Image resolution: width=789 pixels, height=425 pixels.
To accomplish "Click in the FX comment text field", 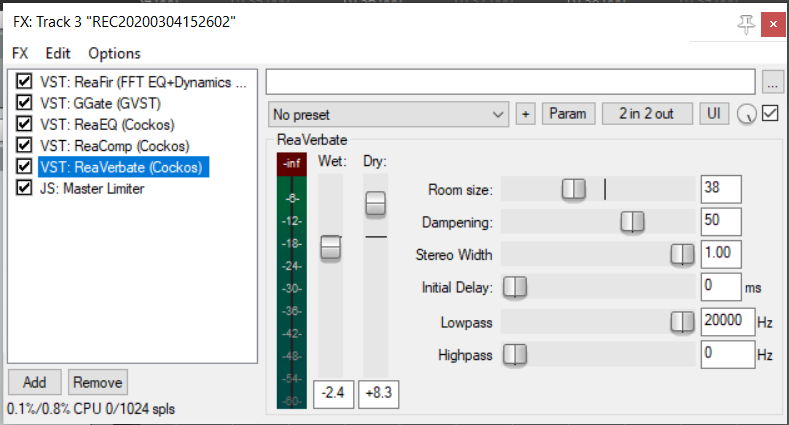I will [510, 82].
